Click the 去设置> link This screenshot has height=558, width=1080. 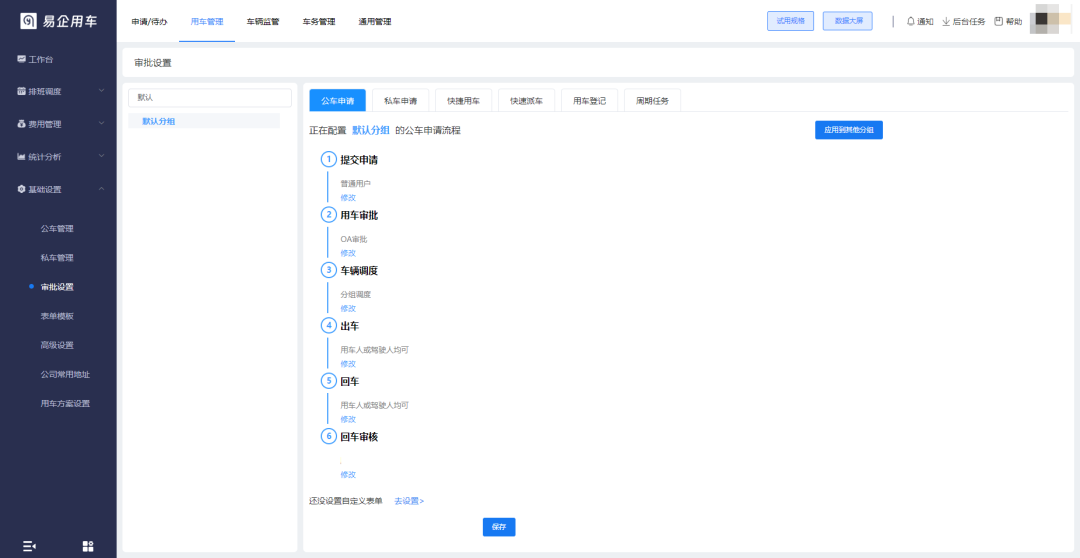pyautogui.click(x=409, y=501)
